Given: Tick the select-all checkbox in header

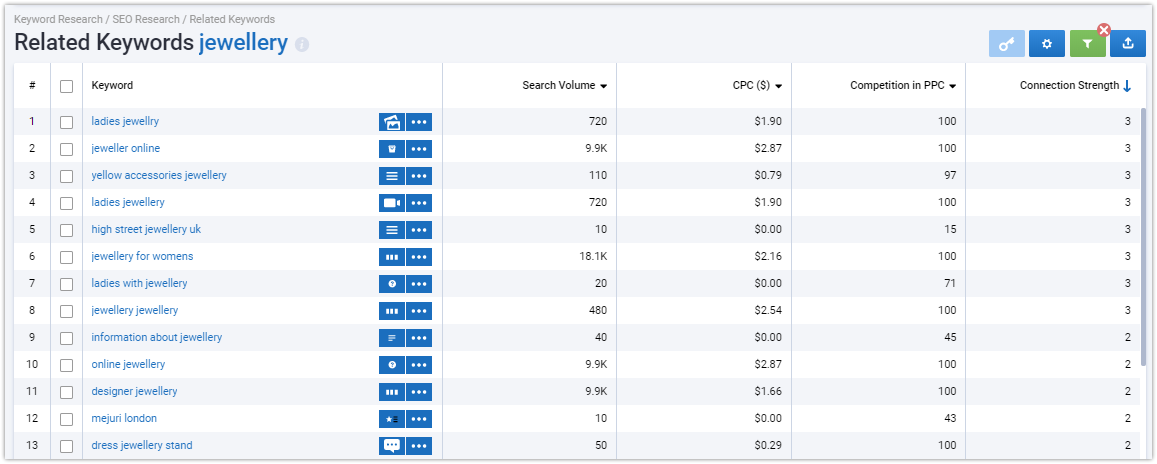Looking at the screenshot, I should [66, 86].
